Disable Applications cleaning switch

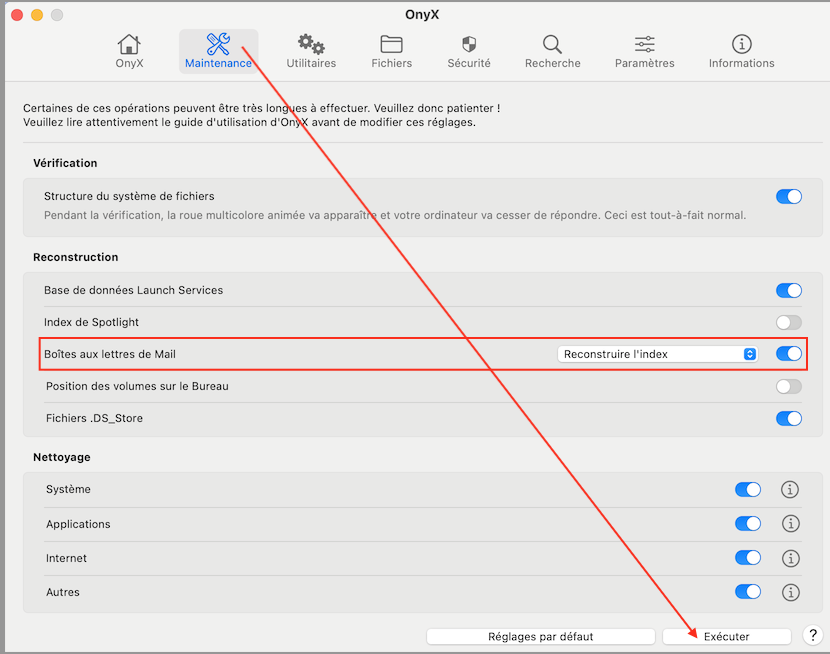(748, 524)
